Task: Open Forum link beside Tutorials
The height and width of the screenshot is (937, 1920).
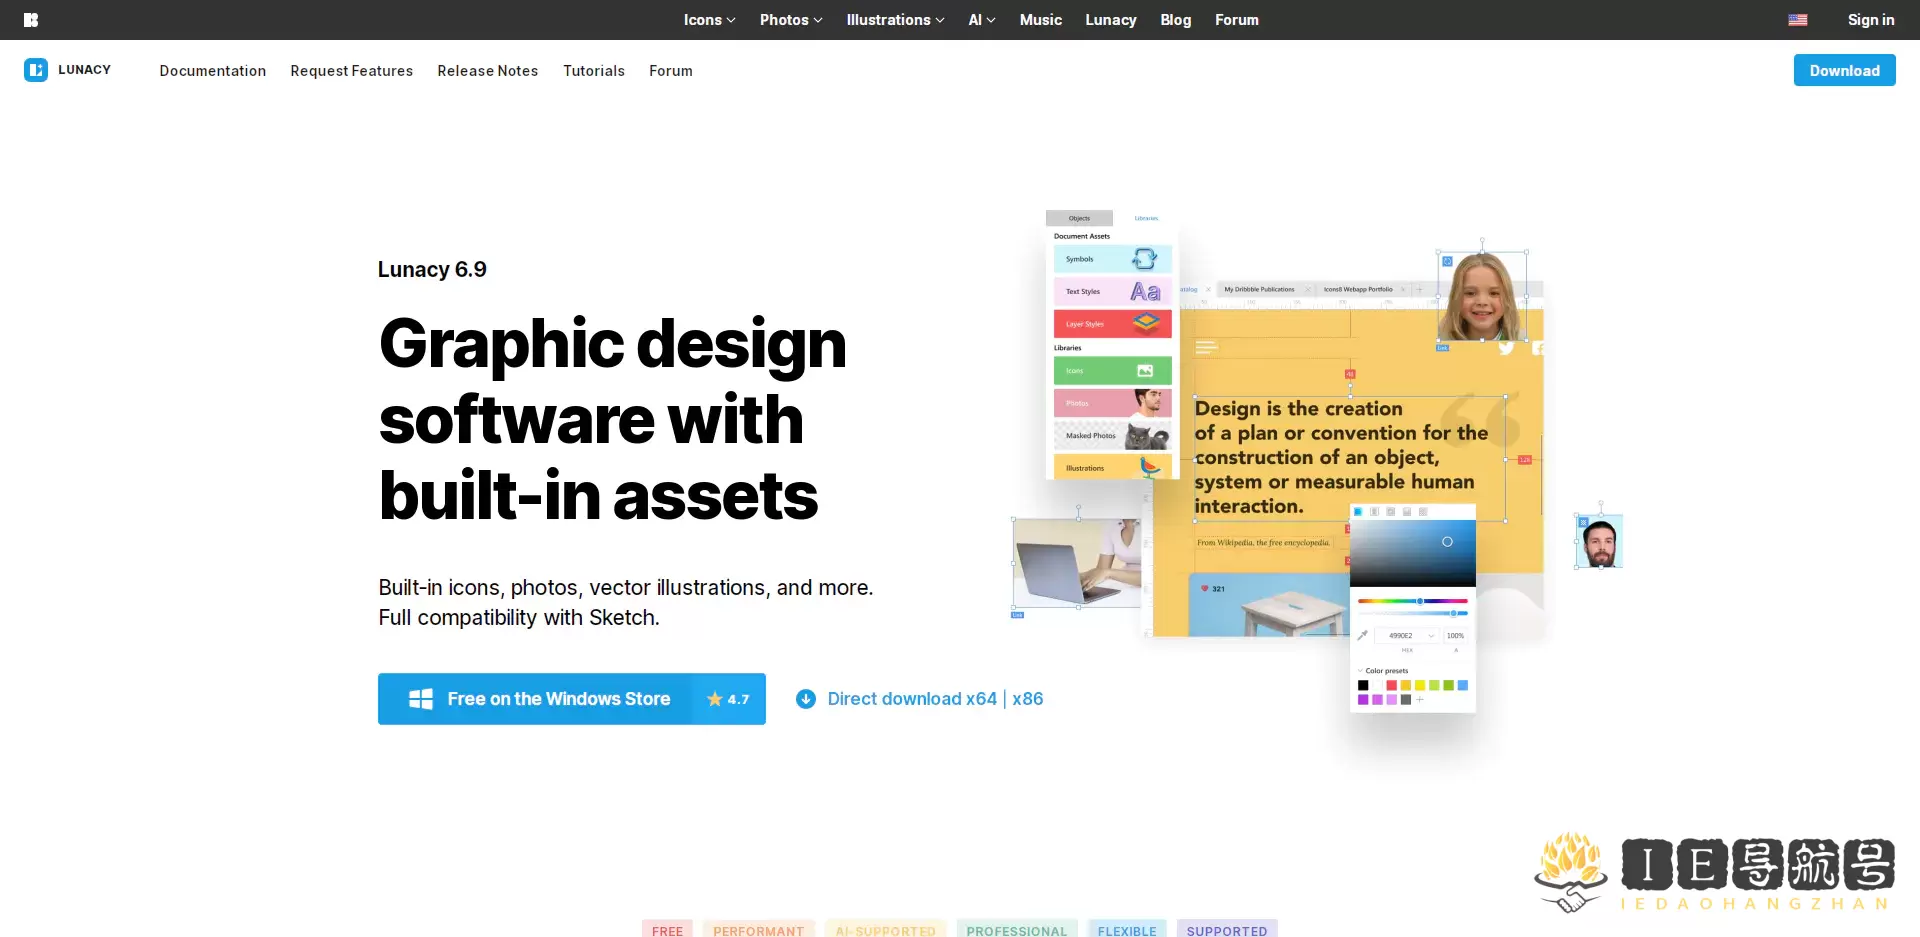Action: (671, 71)
